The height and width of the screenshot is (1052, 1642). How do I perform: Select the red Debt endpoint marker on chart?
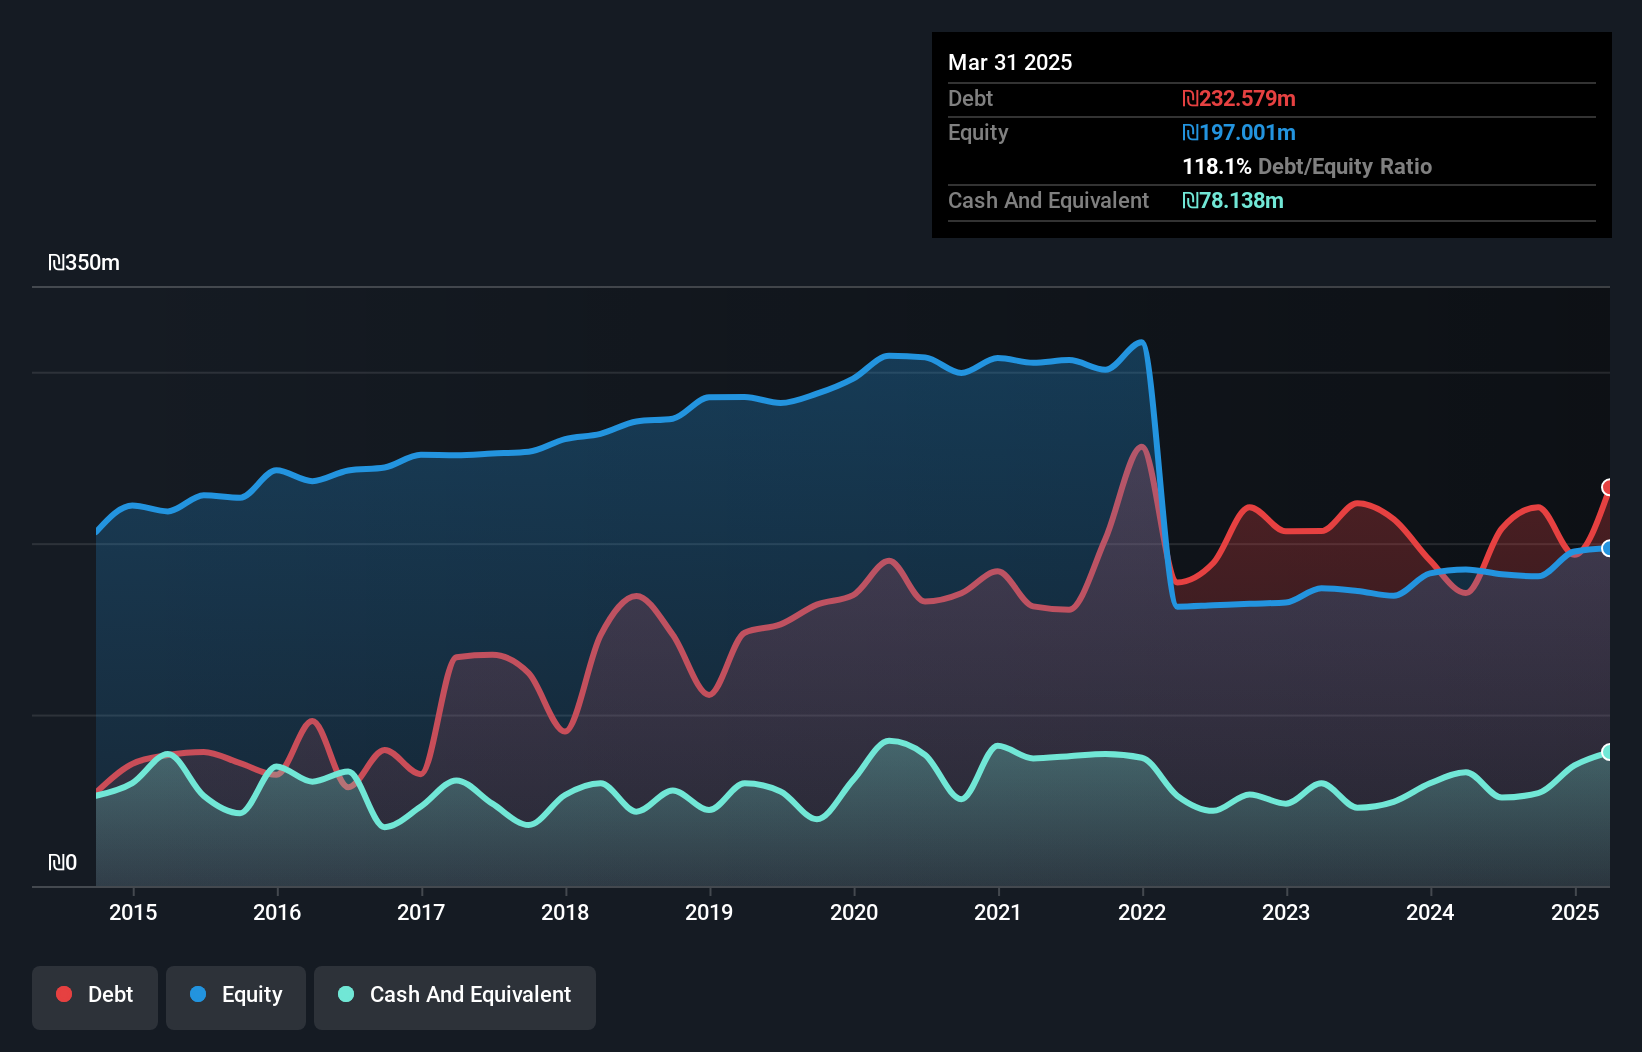click(1607, 488)
